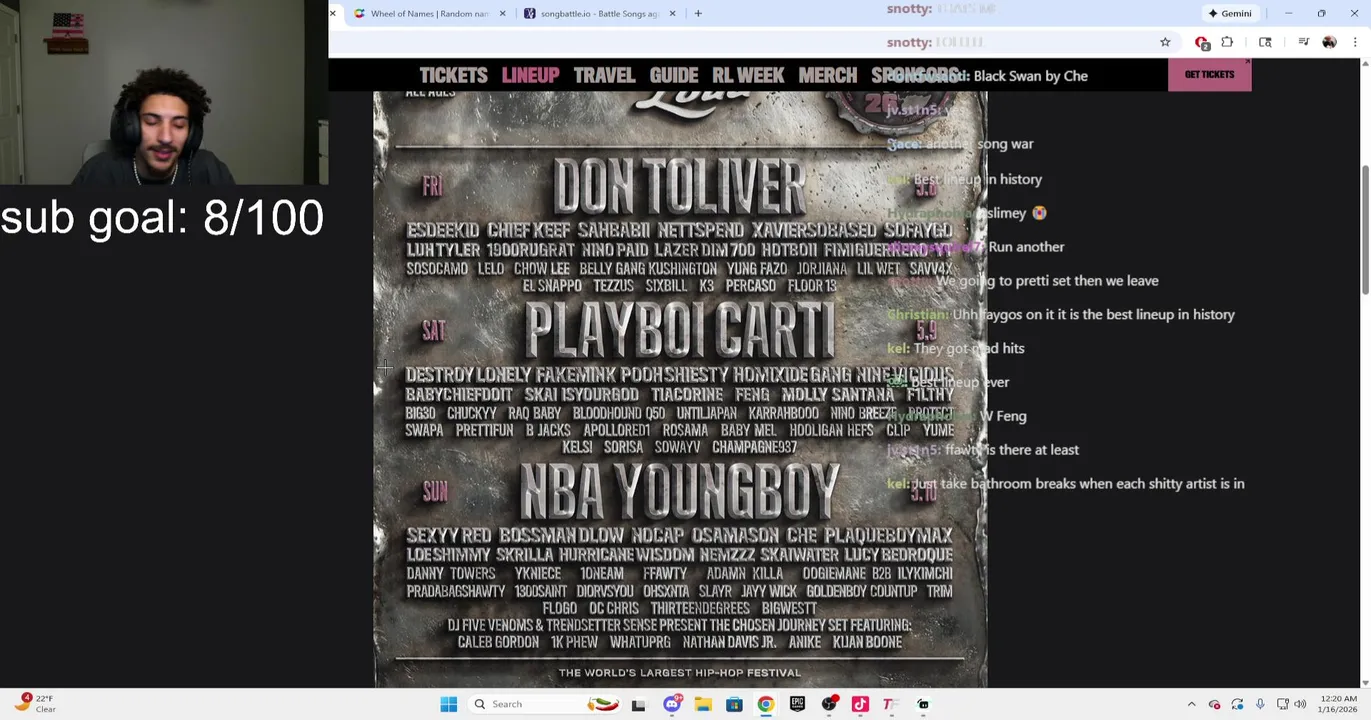Click the sync update tray icon

1237,704
